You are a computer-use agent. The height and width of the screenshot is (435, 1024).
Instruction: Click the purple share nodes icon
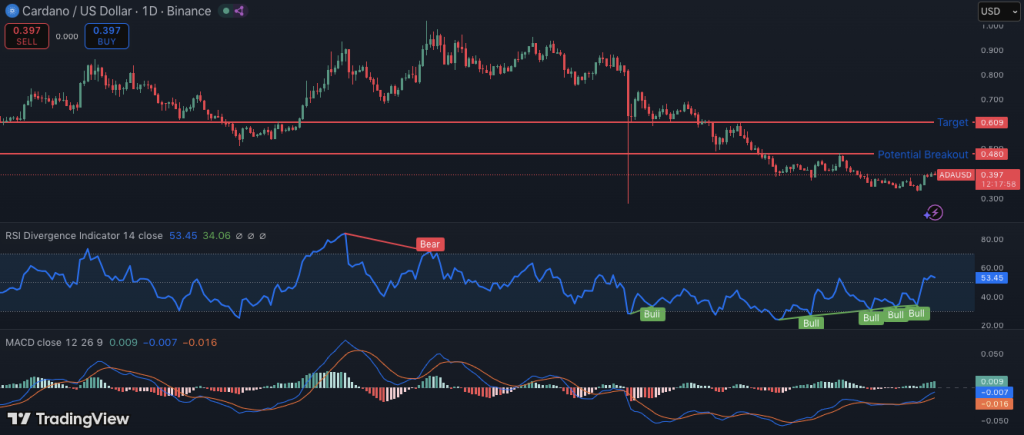pyautogui.click(x=240, y=11)
